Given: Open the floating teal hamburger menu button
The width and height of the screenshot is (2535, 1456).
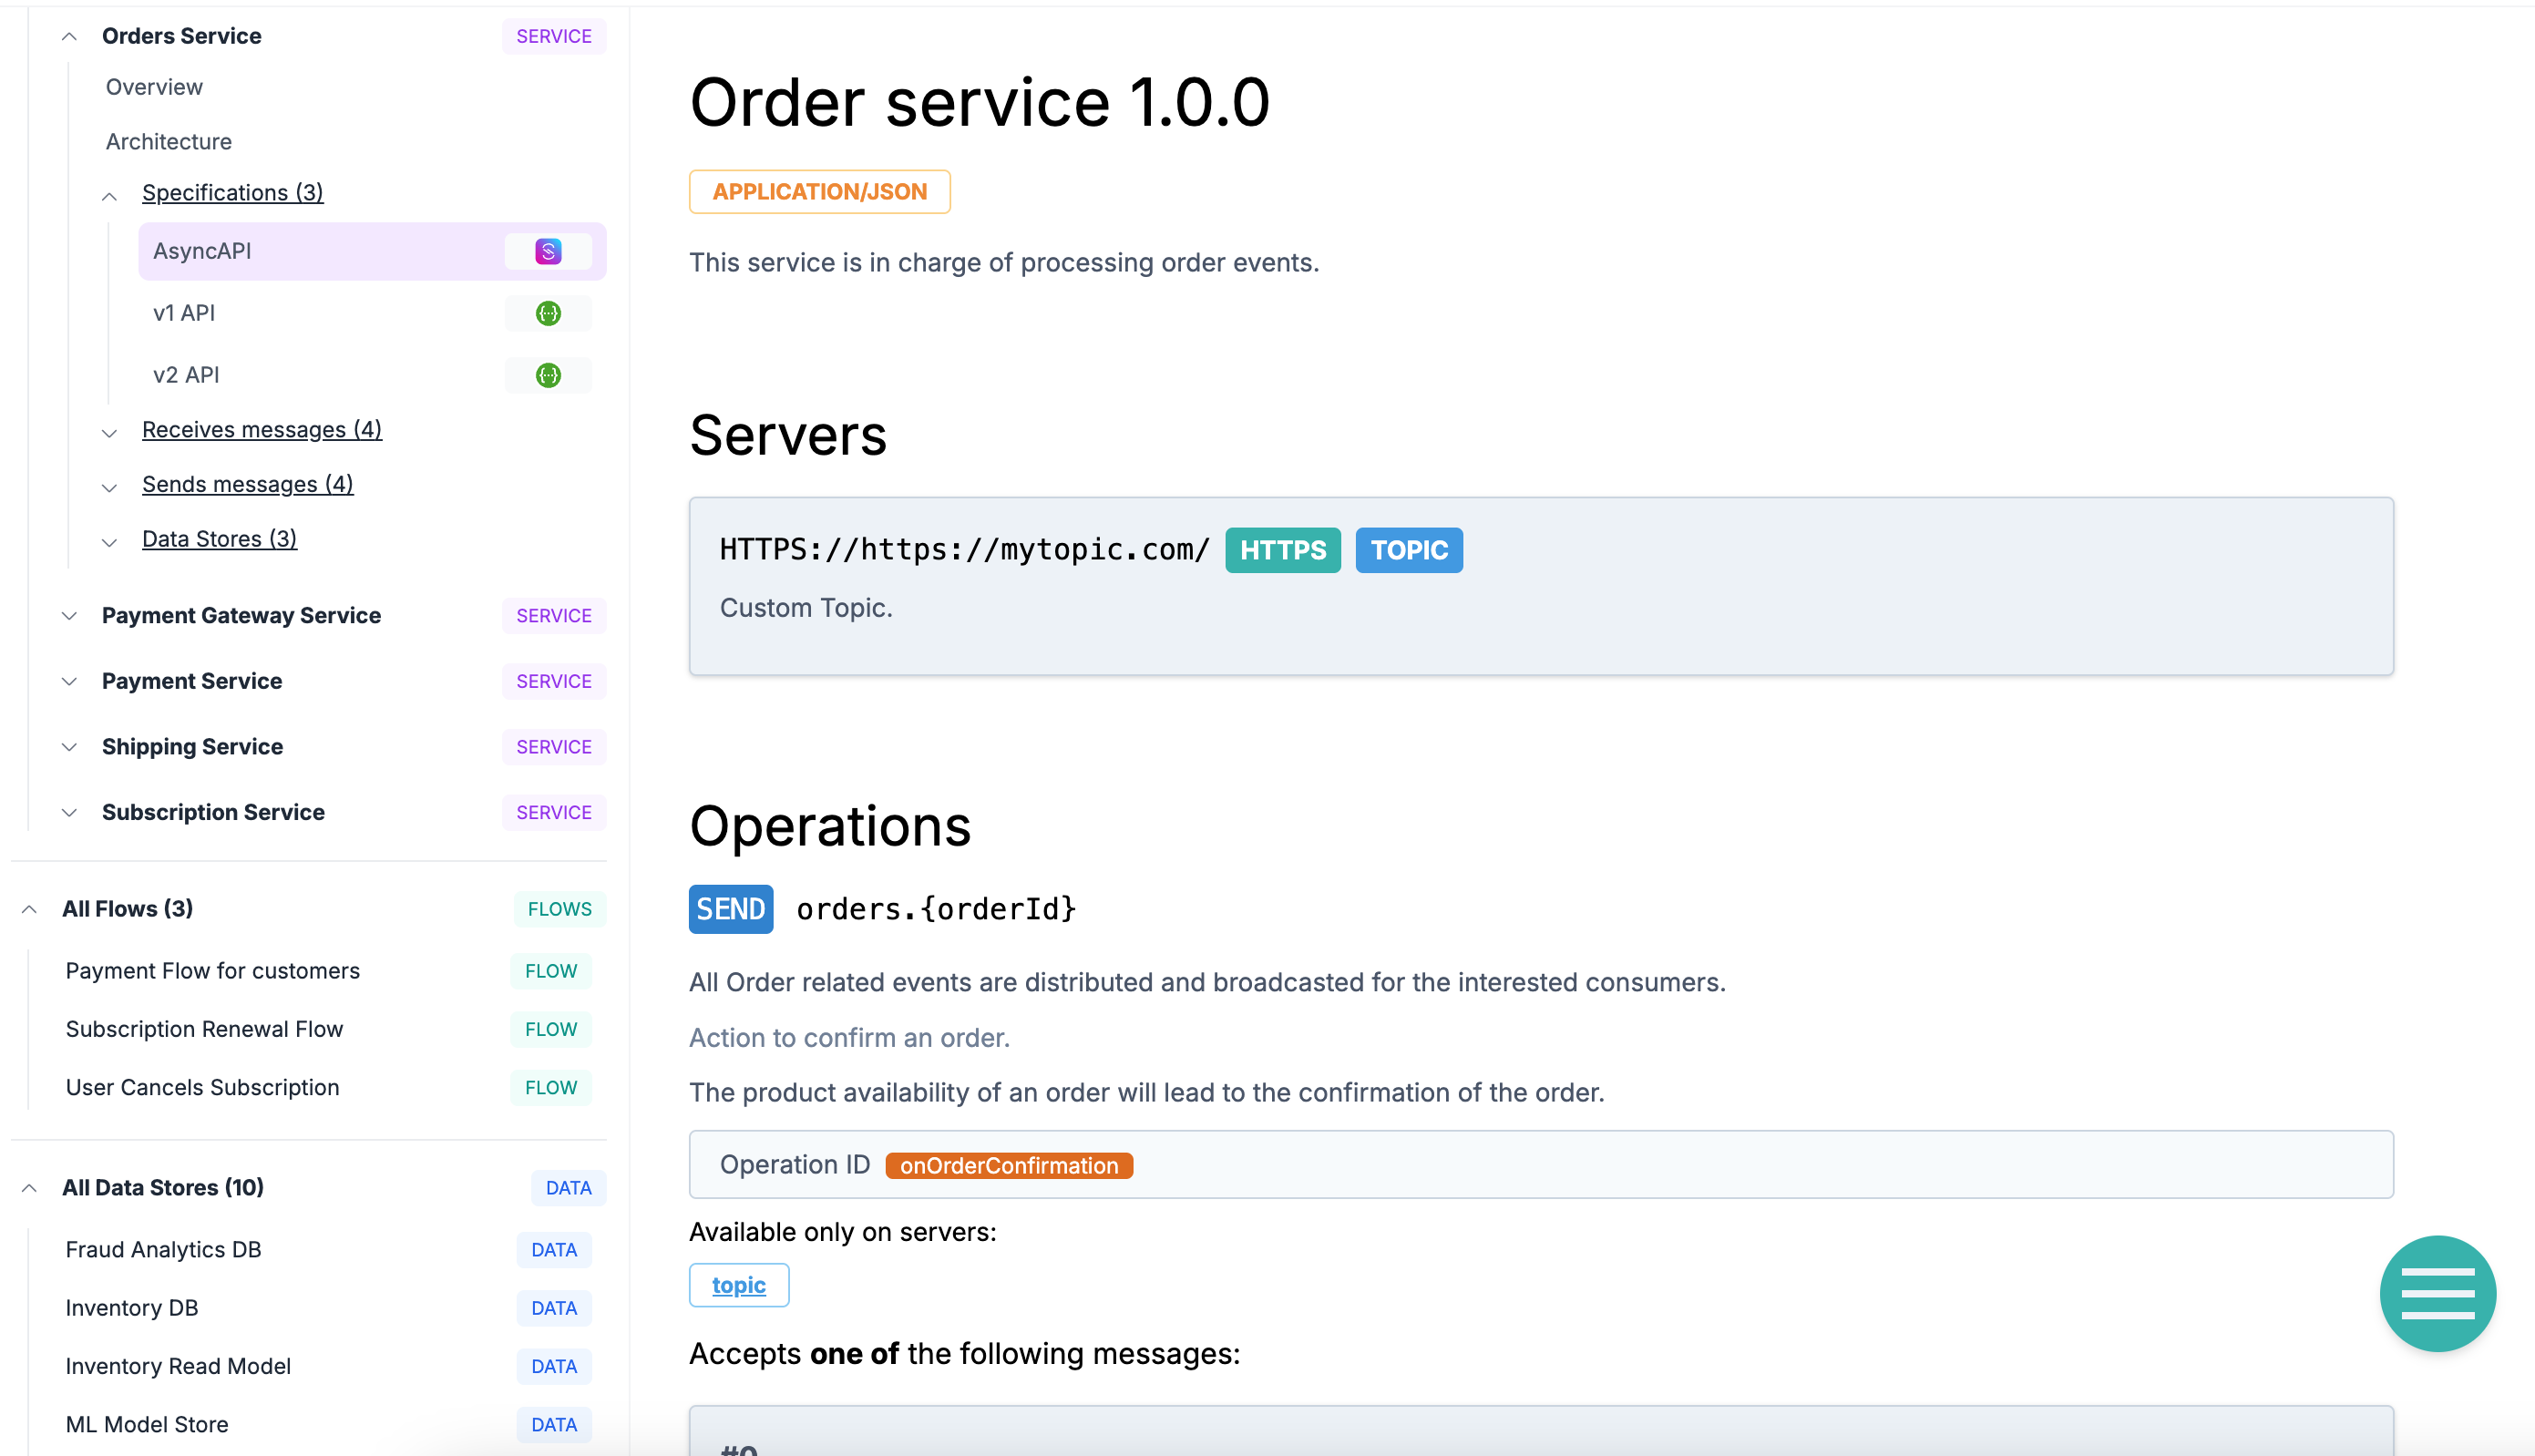Looking at the screenshot, I should coord(2437,1293).
